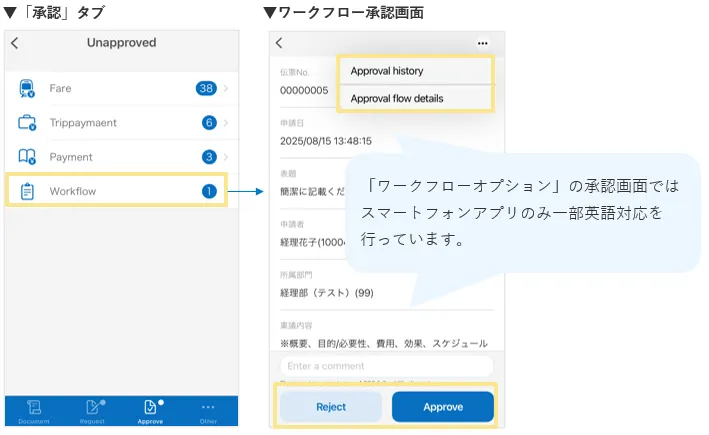Screen dimensions: 709x435
Task: Expand the Fare row chevron
Action: coord(226,89)
